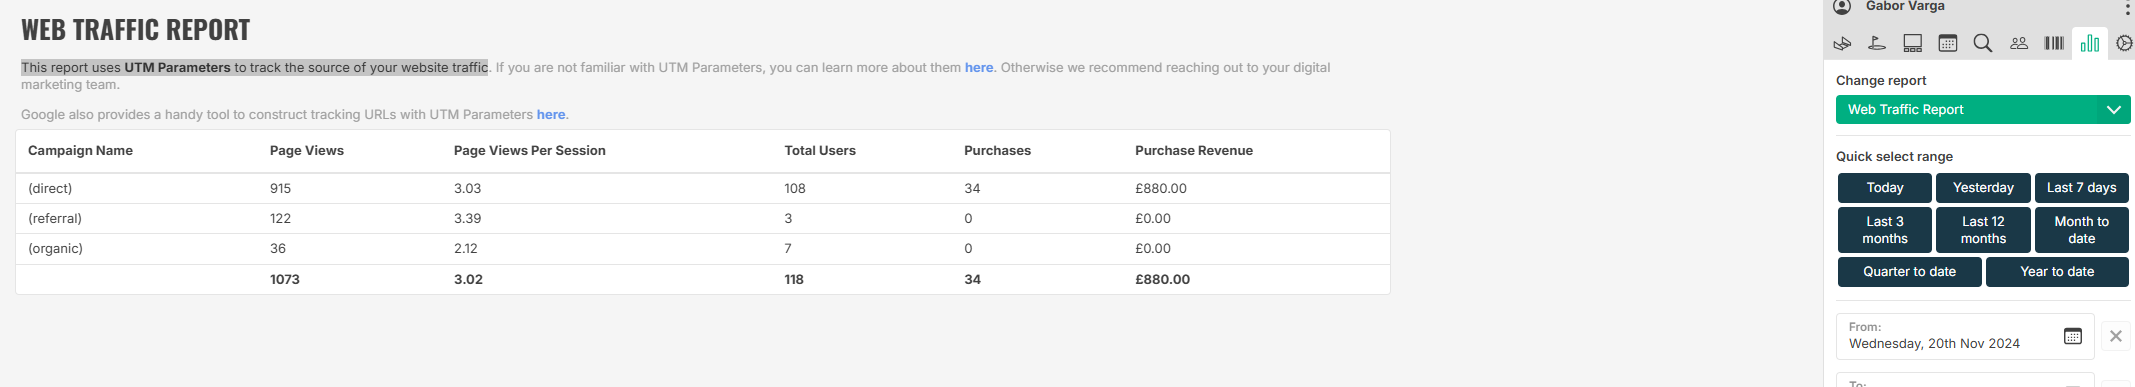Click the Gabor Varga user name
This screenshot has height=387, width=2135.
click(x=1905, y=6)
